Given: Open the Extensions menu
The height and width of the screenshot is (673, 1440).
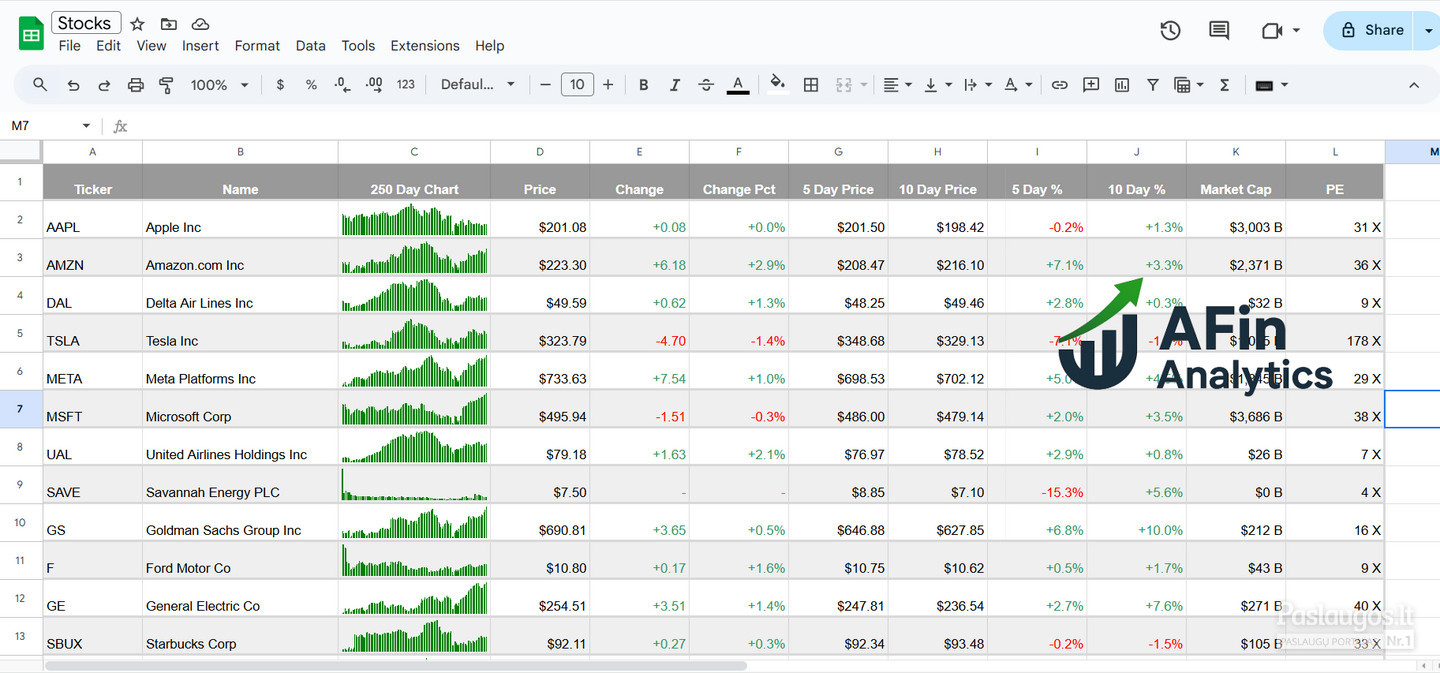Looking at the screenshot, I should [425, 46].
